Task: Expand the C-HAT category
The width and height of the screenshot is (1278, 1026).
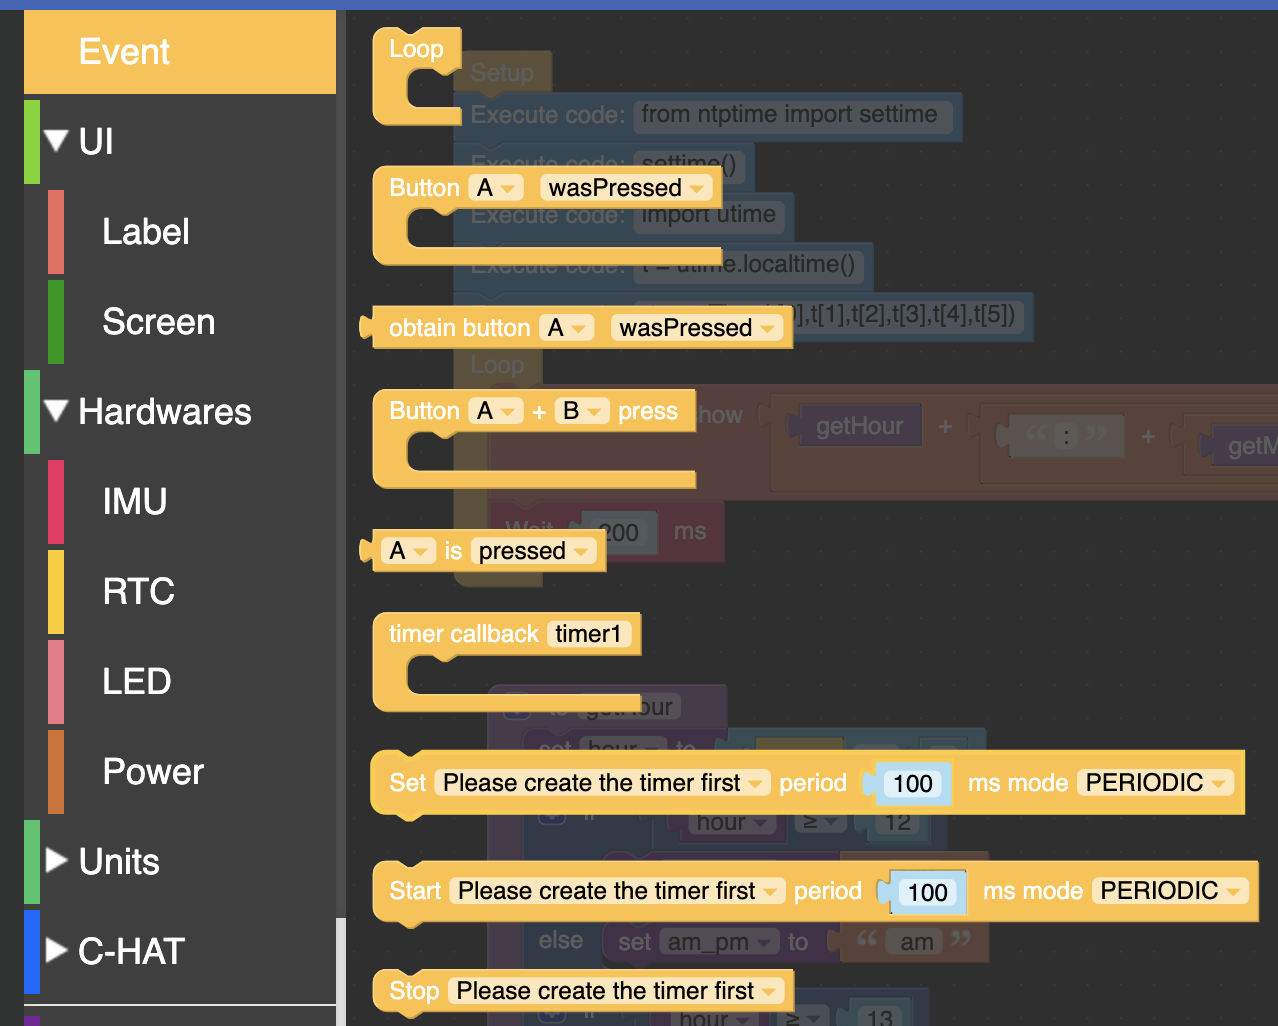Action: [55, 950]
